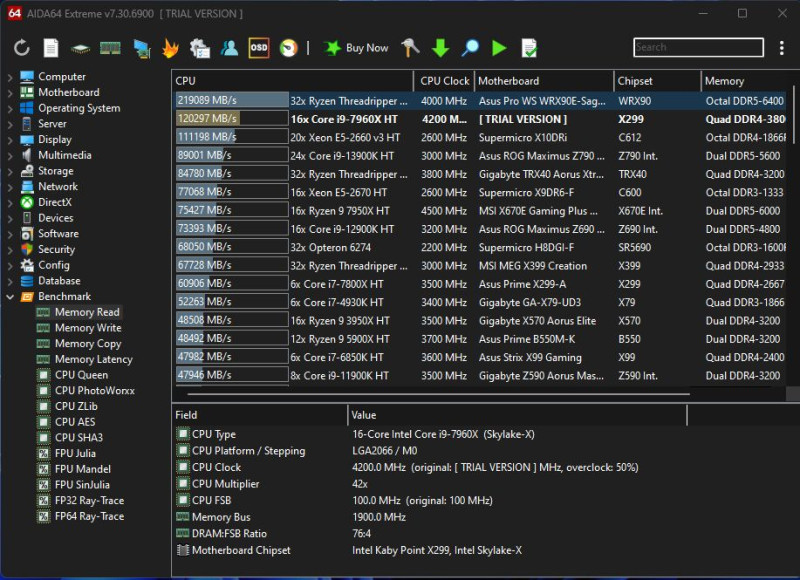Focus the Search input field
Screen dimensions: 800x580
[x=698, y=47]
